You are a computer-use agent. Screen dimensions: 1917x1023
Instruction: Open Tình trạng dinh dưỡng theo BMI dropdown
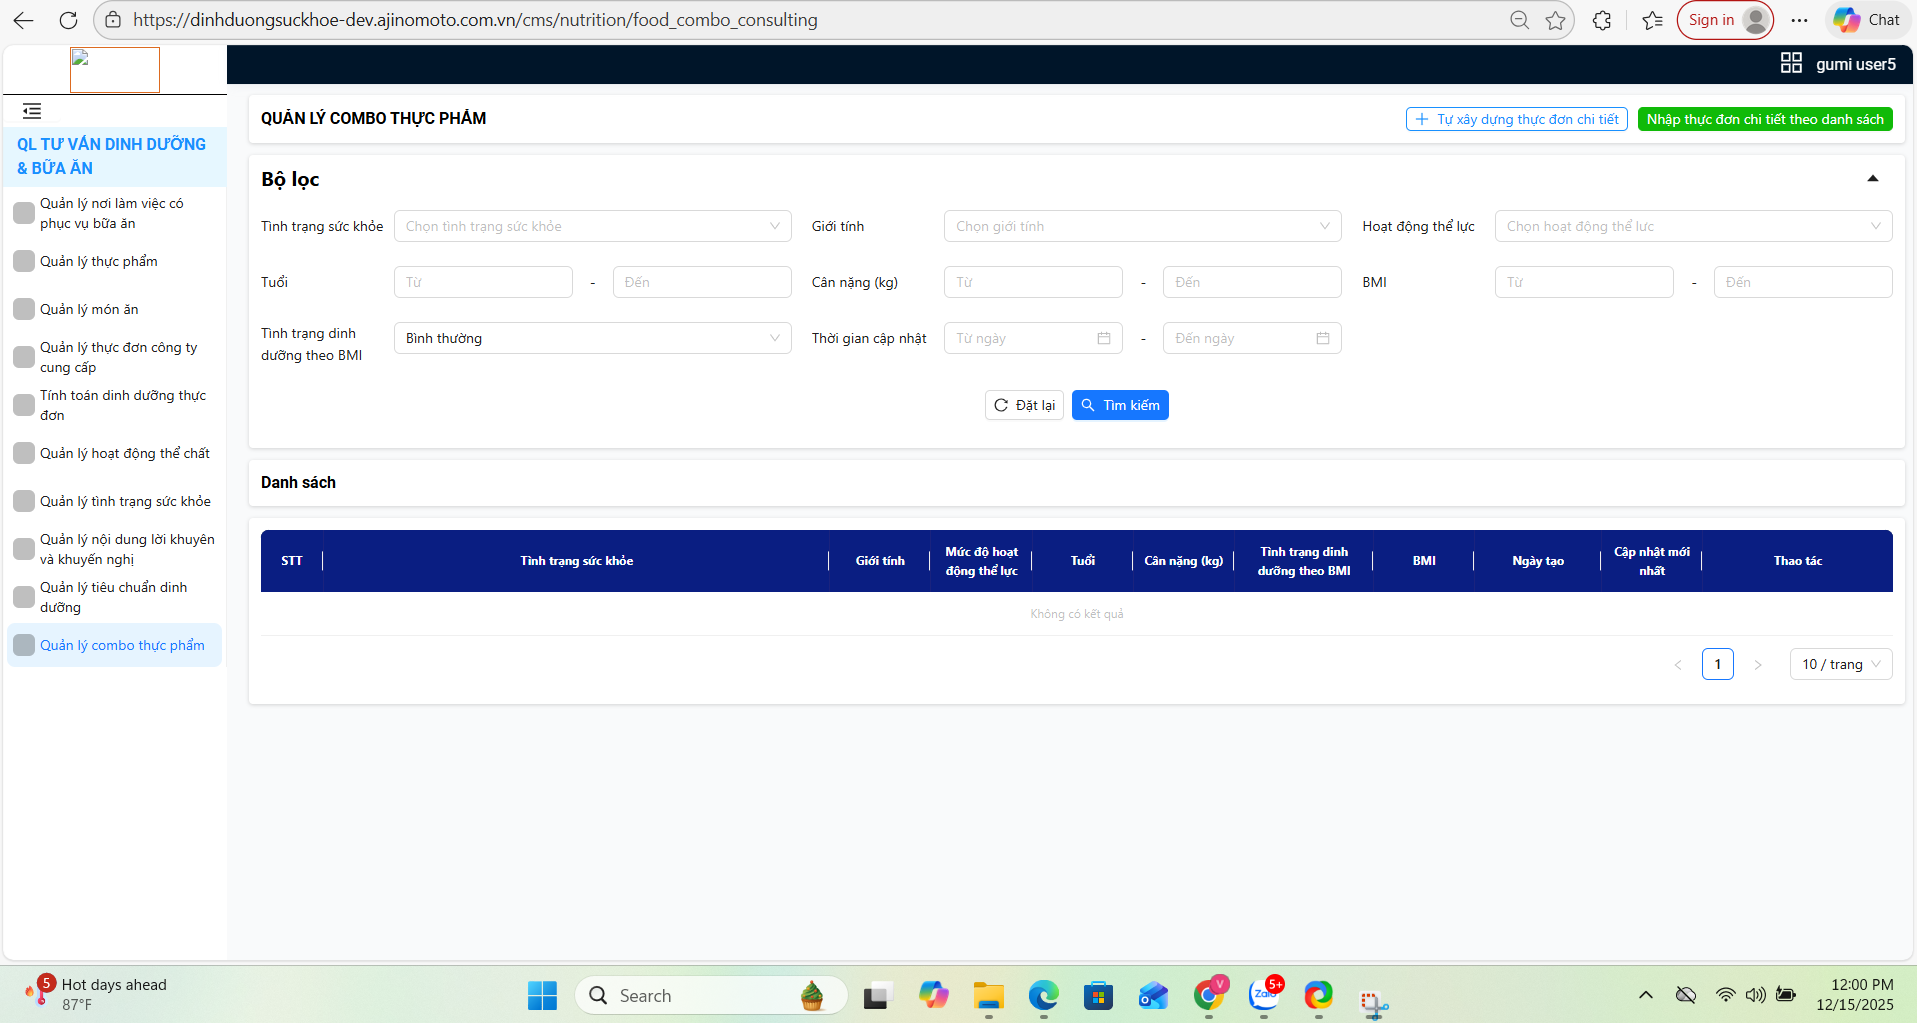[x=592, y=338]
